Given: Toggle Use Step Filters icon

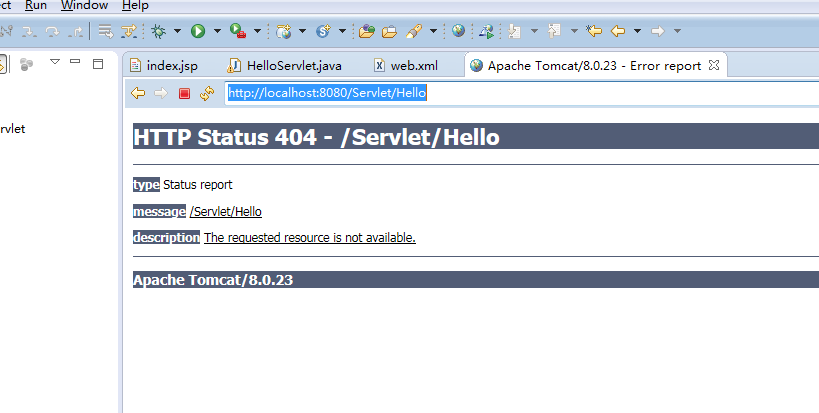Looking at the screenshot, I should pyautogui.click(x=128, y=31).
